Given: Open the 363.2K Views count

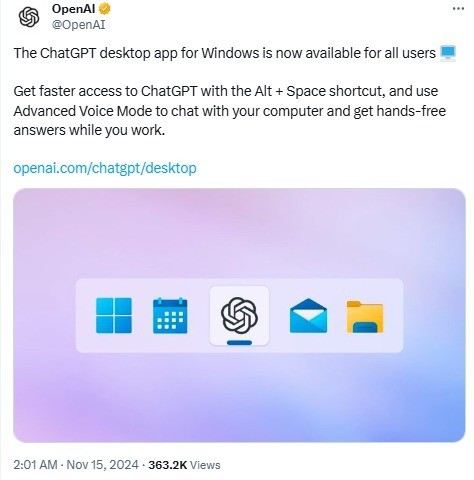Looking at the screenshot, I should [184, 465].
